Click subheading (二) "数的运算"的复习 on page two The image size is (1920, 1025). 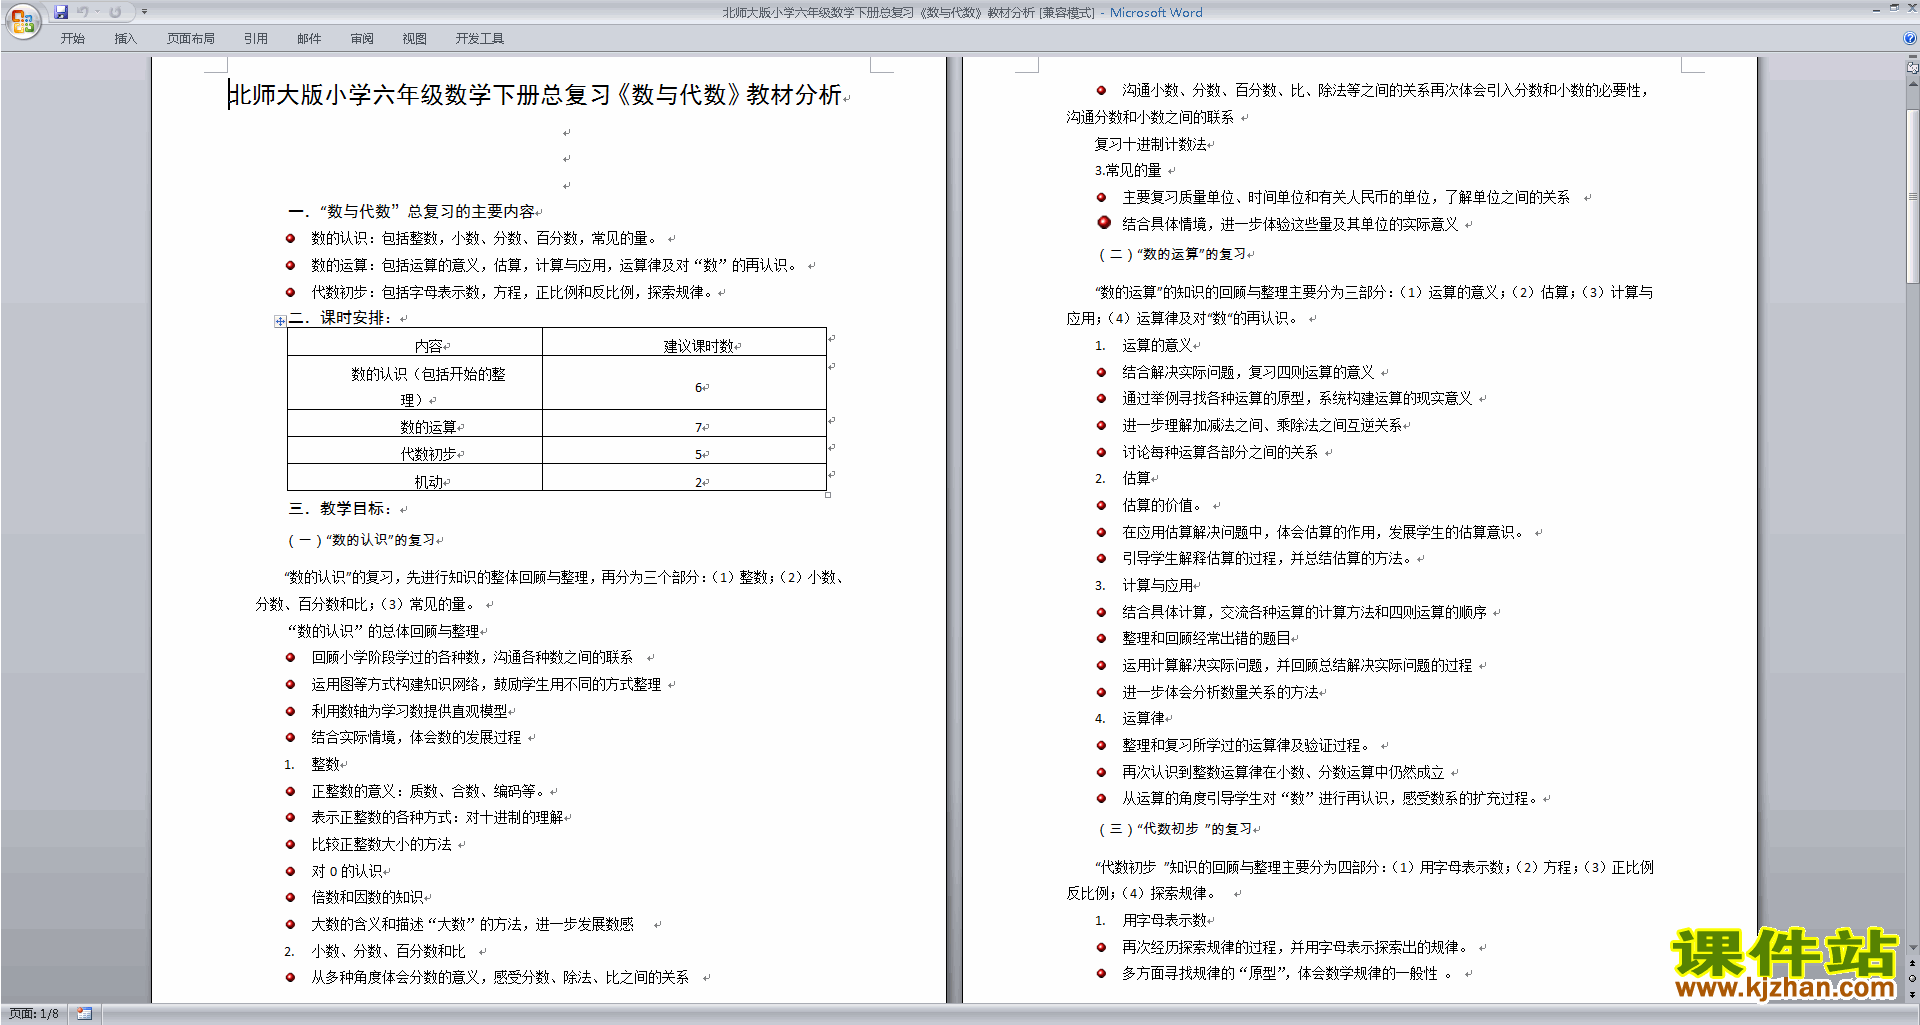[1172, 254]
